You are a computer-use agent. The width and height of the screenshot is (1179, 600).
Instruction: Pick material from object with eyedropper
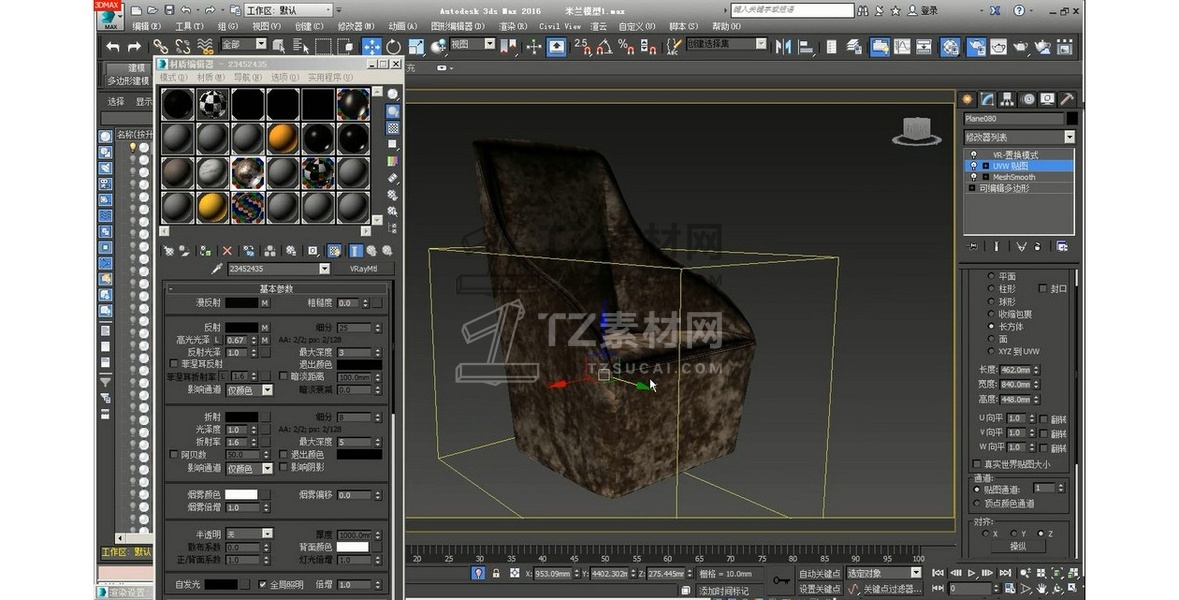[216, 269]
